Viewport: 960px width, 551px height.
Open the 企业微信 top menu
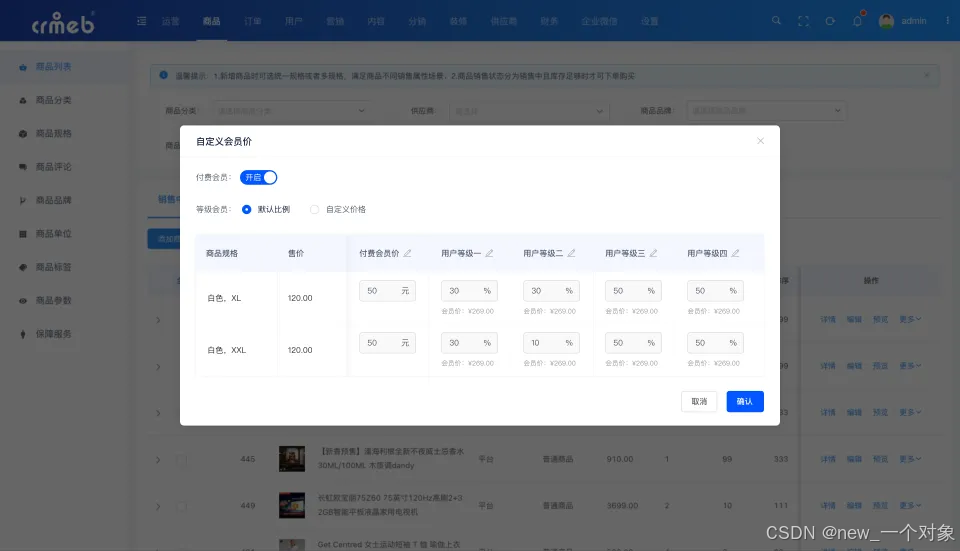point(599,21)
